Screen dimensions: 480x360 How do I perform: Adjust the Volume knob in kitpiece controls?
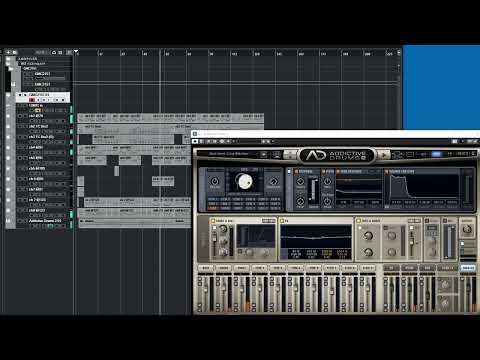click(x=215, y=181)
